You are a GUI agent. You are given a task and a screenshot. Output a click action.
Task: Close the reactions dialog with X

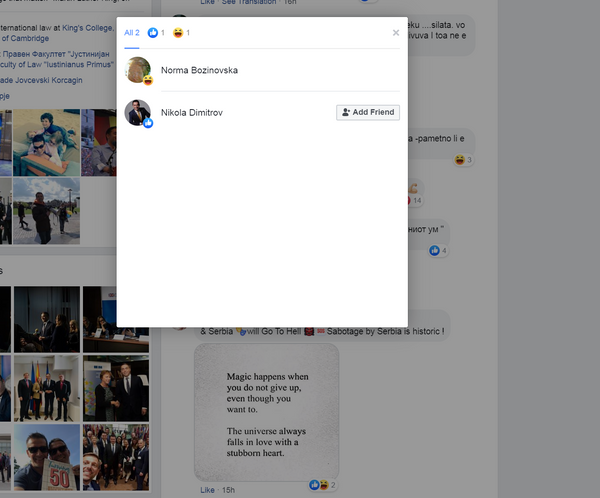[396, 33]
